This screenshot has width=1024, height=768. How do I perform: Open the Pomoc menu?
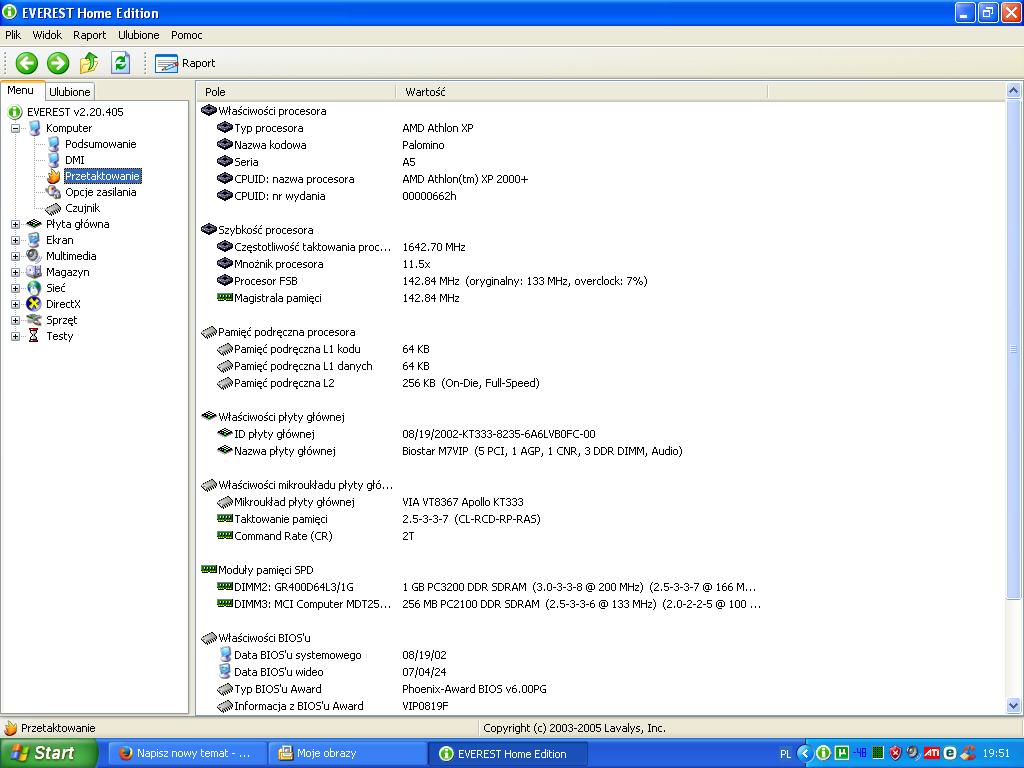(186, 35)
